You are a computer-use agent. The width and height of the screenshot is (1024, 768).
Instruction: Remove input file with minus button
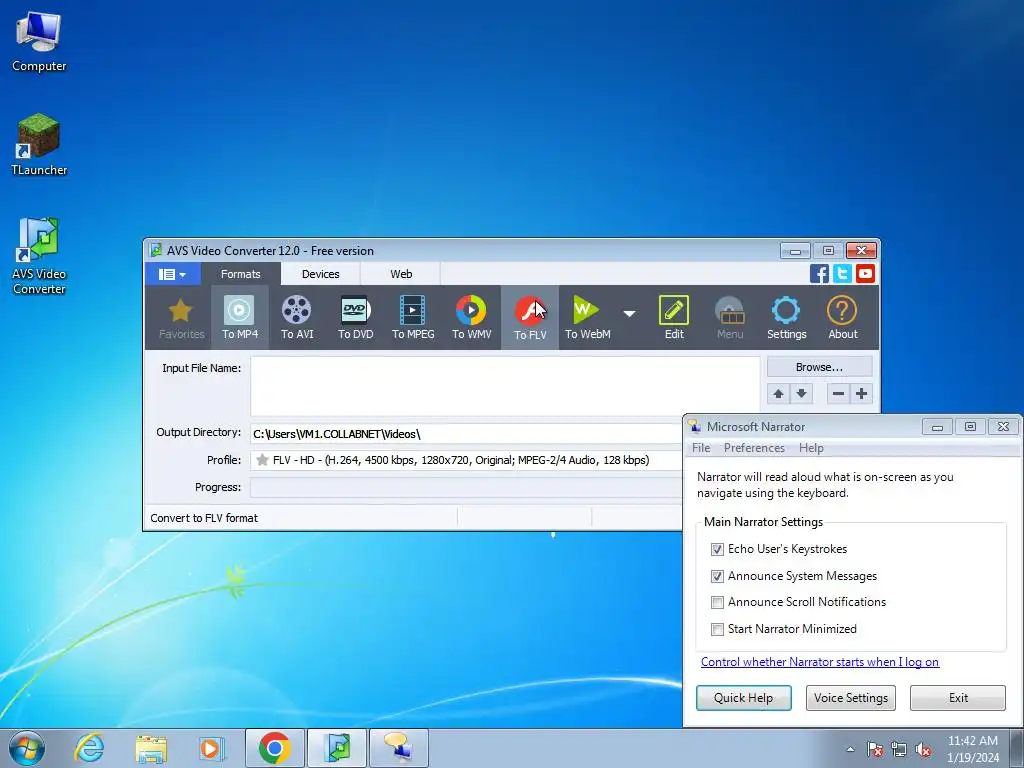click(839, 394)
